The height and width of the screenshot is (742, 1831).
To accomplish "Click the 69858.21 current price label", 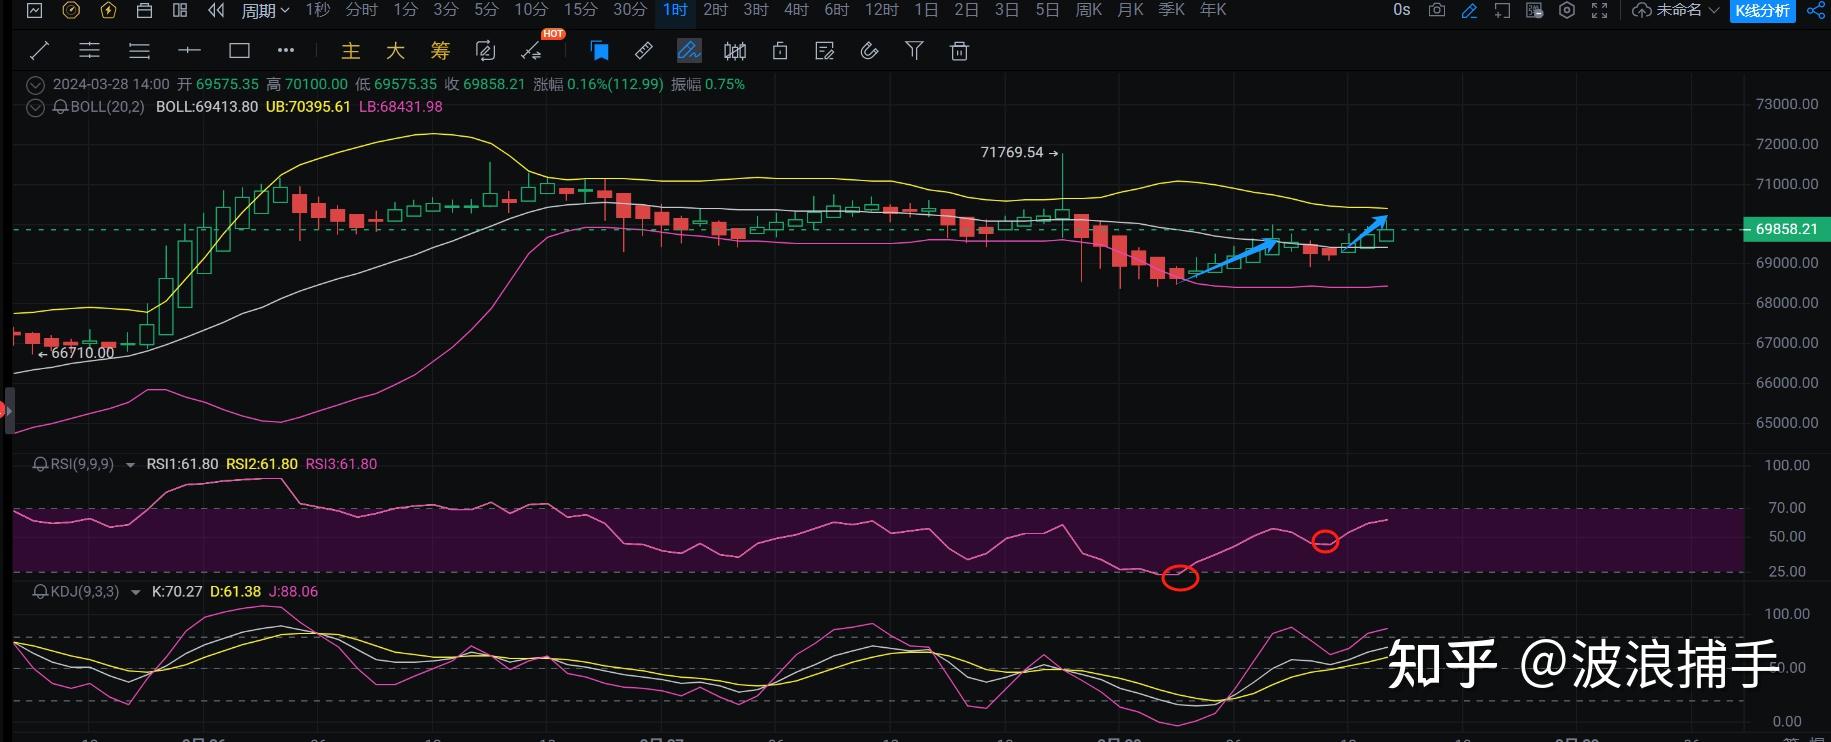I will click(x=1786, y=229).
